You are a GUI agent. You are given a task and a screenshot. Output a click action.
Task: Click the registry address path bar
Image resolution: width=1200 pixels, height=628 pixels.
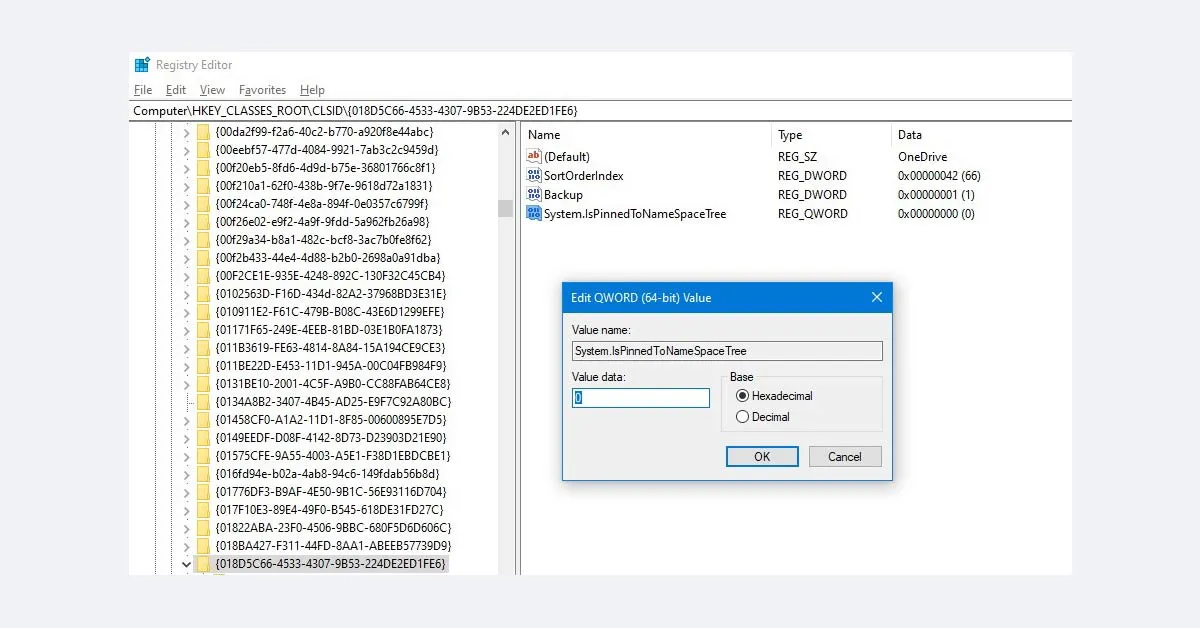coord(600,111)
